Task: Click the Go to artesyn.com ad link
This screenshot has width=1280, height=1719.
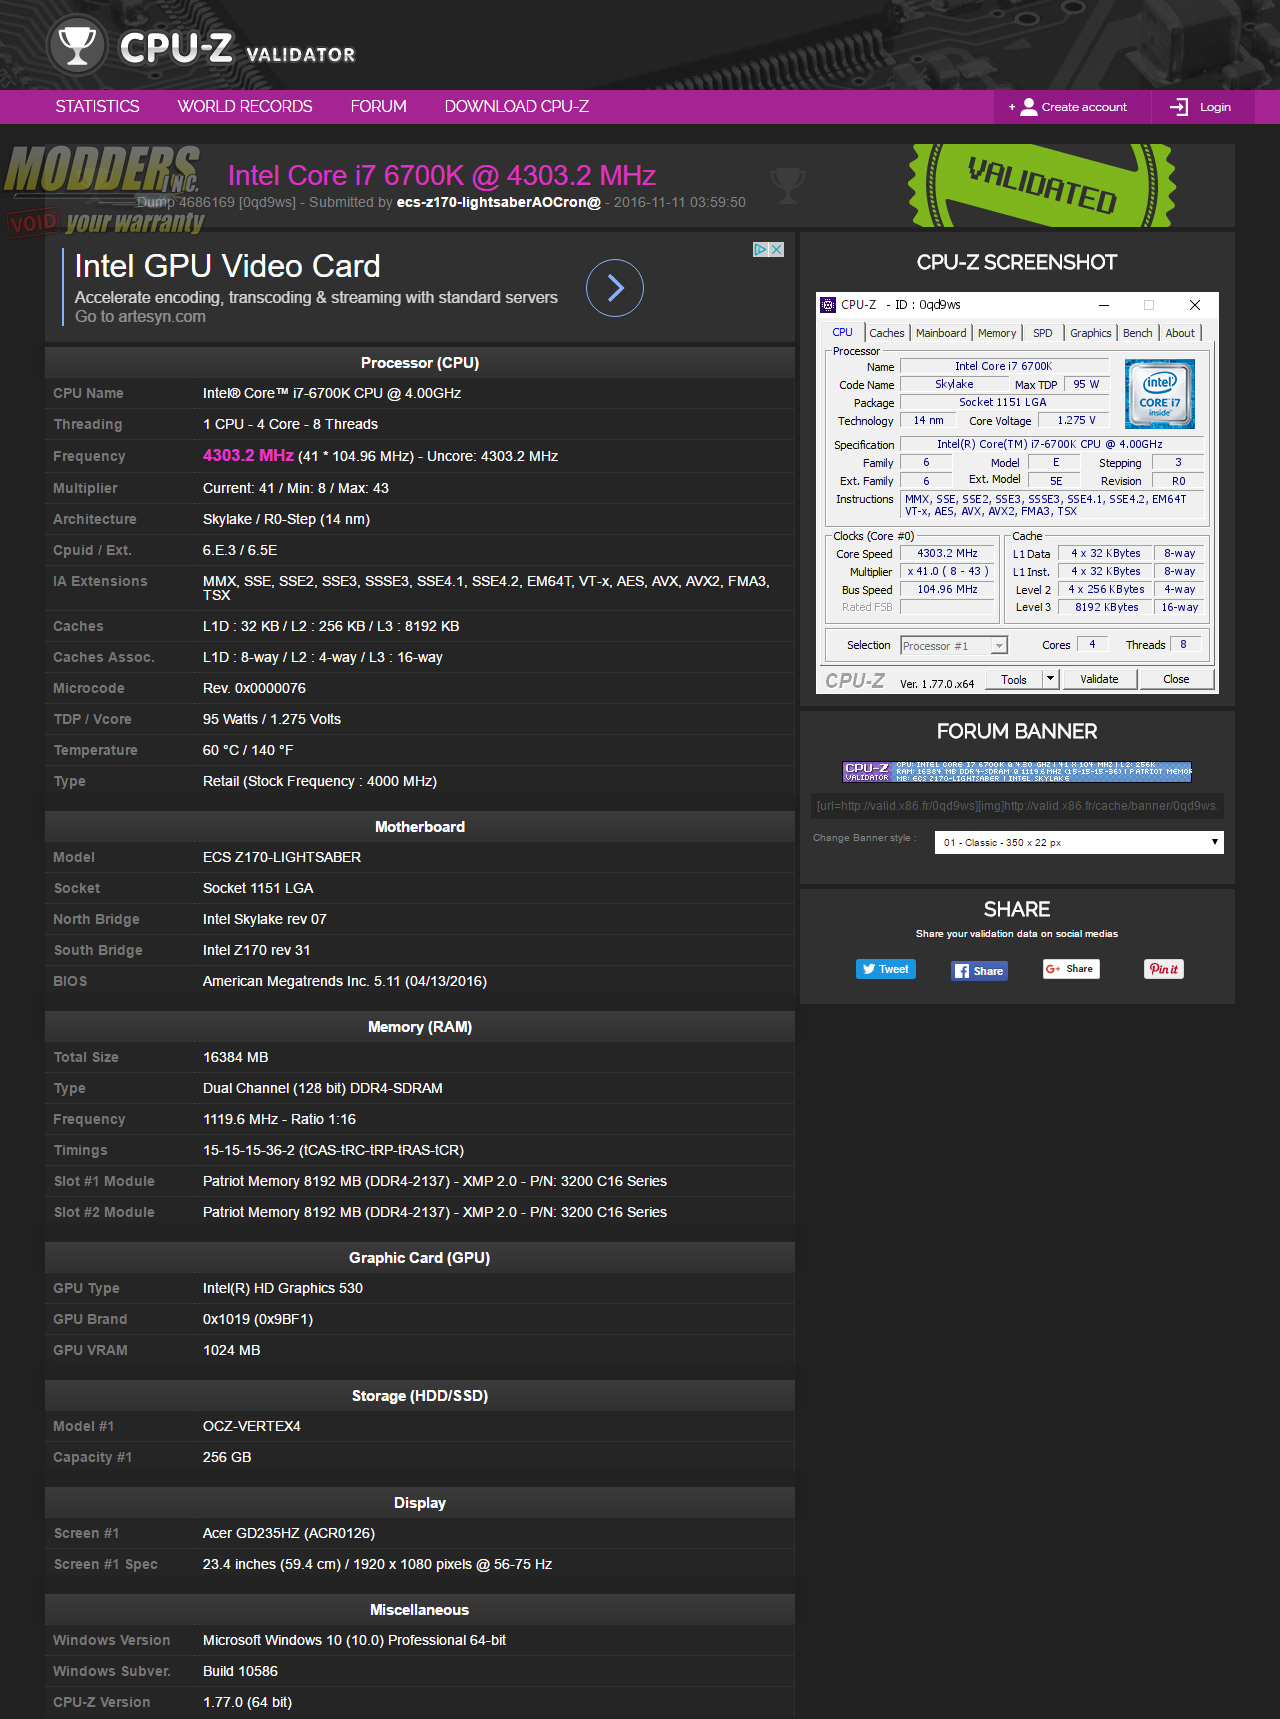Action: 140,317
